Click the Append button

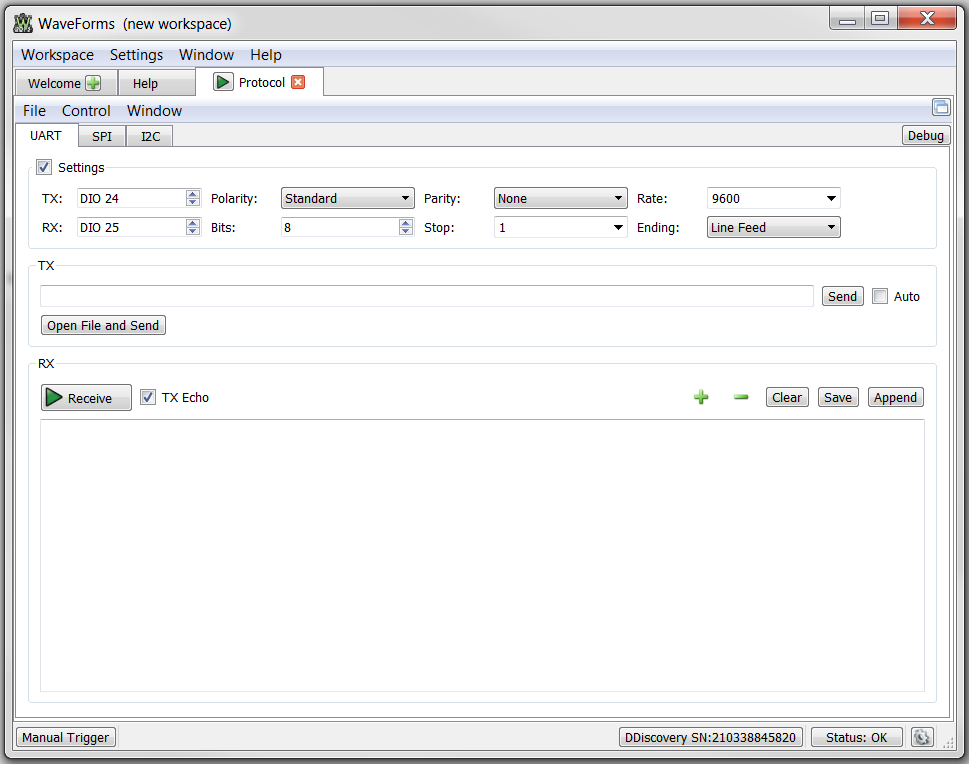(895, 397)
